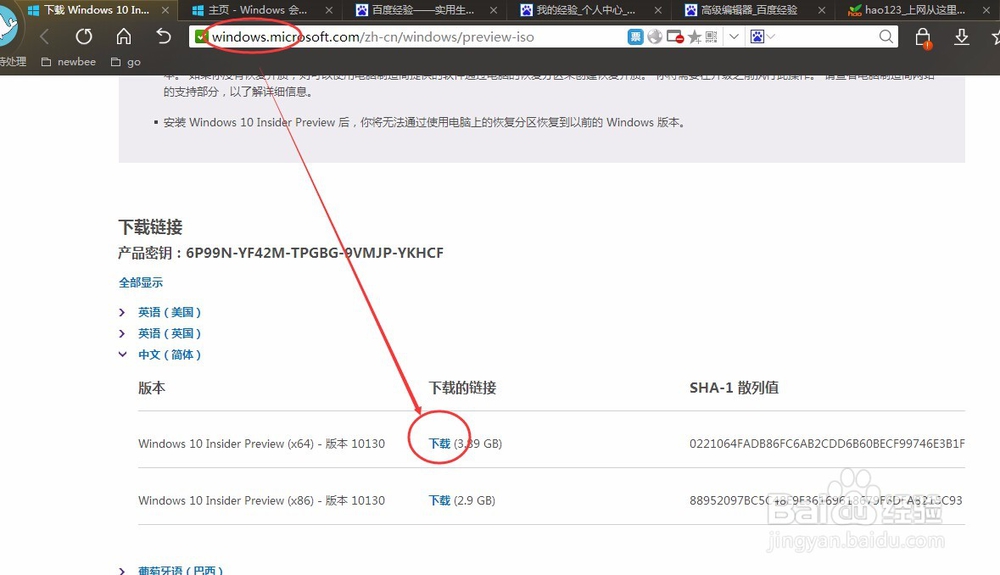
Task: Open the 英语（英国）language link
Action: (x=170, y=333)
